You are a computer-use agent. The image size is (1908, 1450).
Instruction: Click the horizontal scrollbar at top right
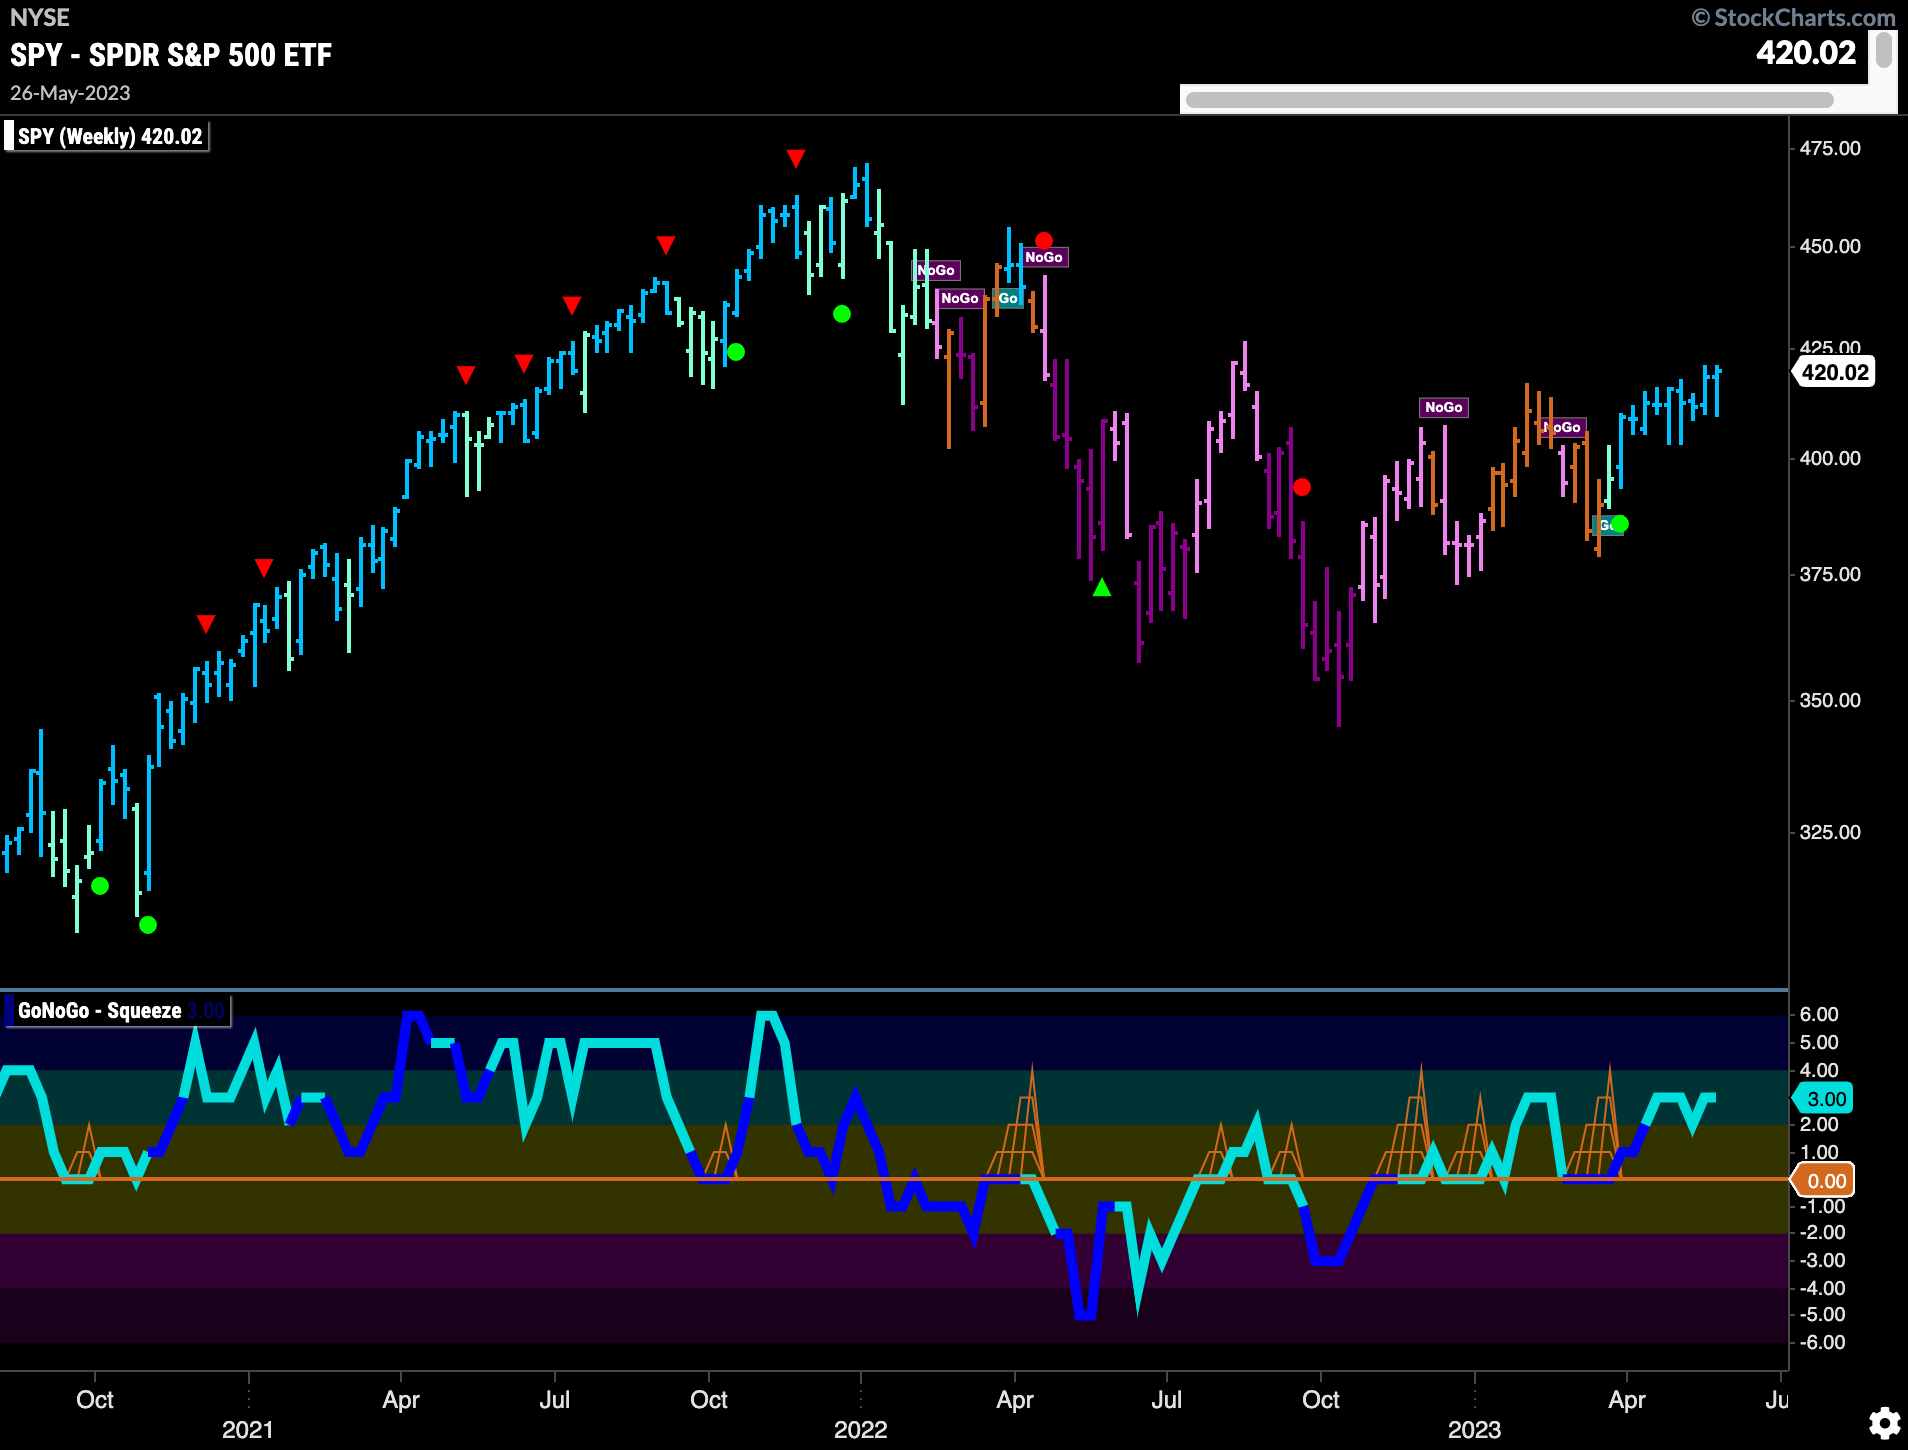[1509, 99]
